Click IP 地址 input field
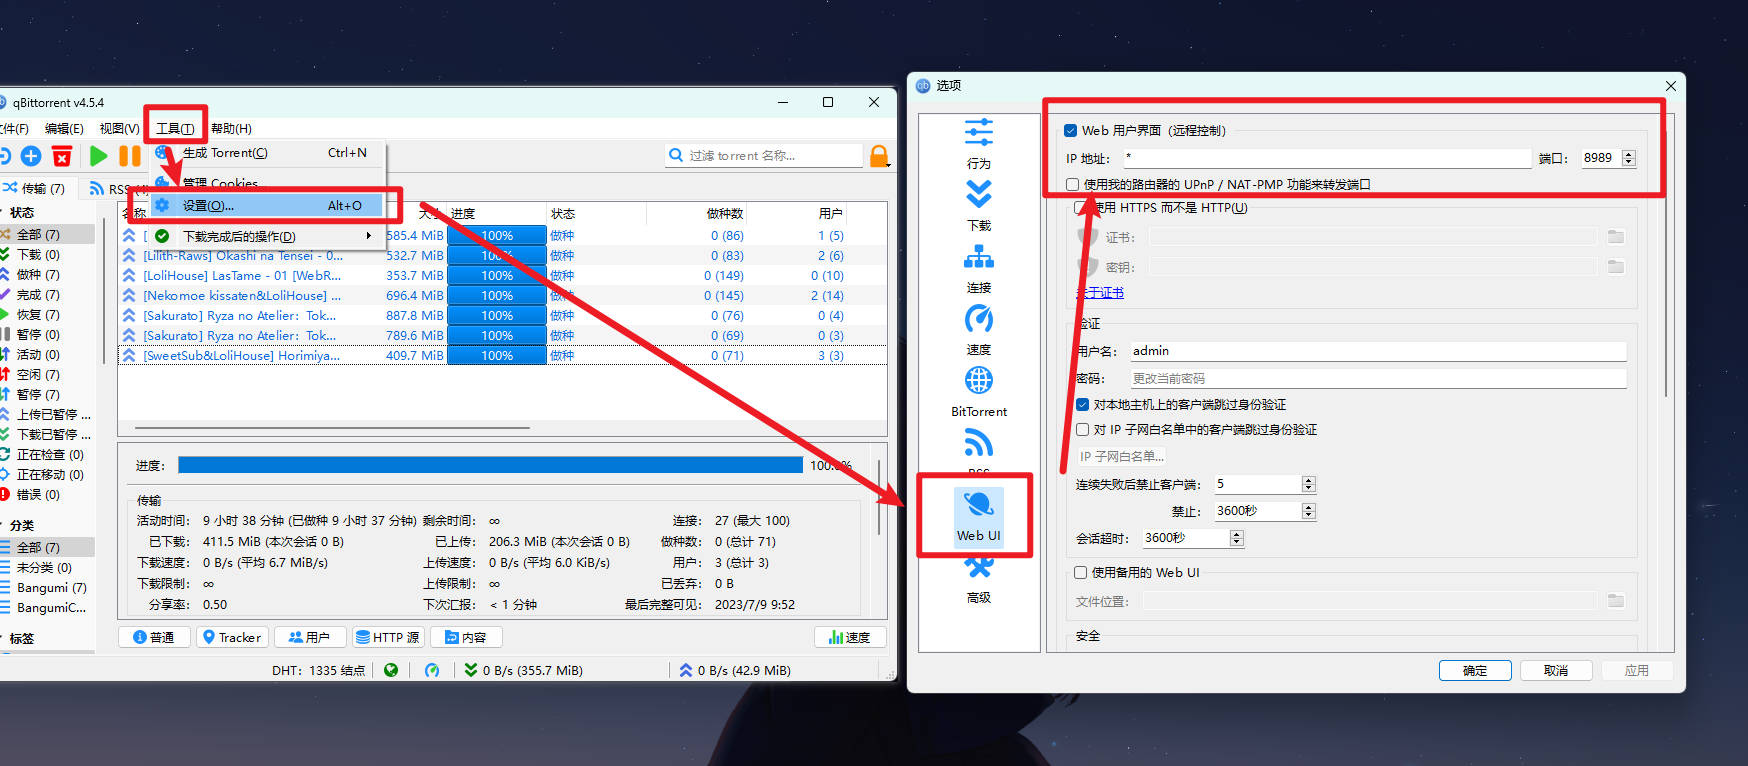Screen dimensions: 1748x766 tap(1327, 158)
